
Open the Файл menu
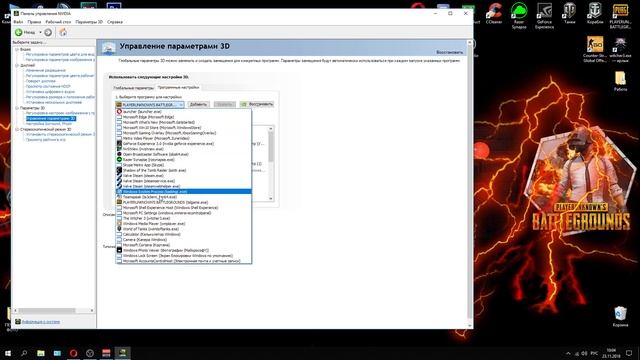point(18,22)
